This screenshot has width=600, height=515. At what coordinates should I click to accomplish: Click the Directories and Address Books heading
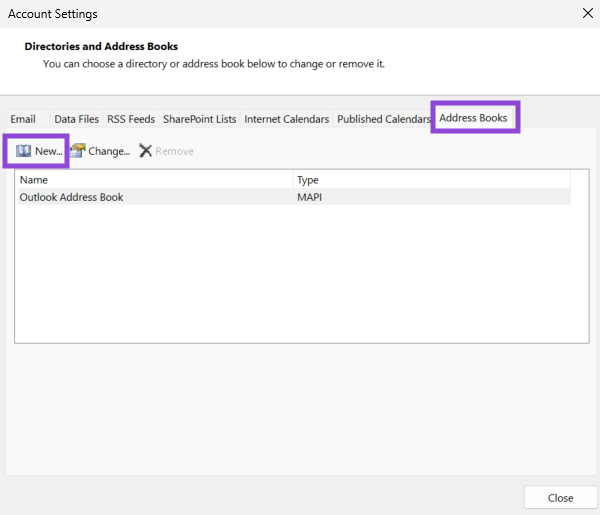tap(101, 46)
